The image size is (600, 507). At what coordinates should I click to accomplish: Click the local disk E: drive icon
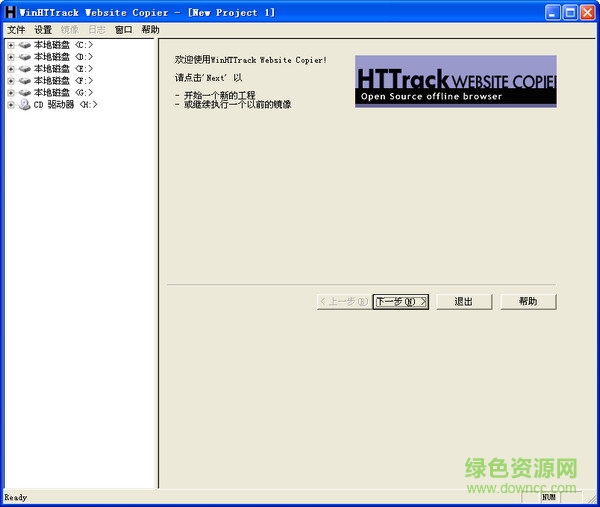click(25, 69)
